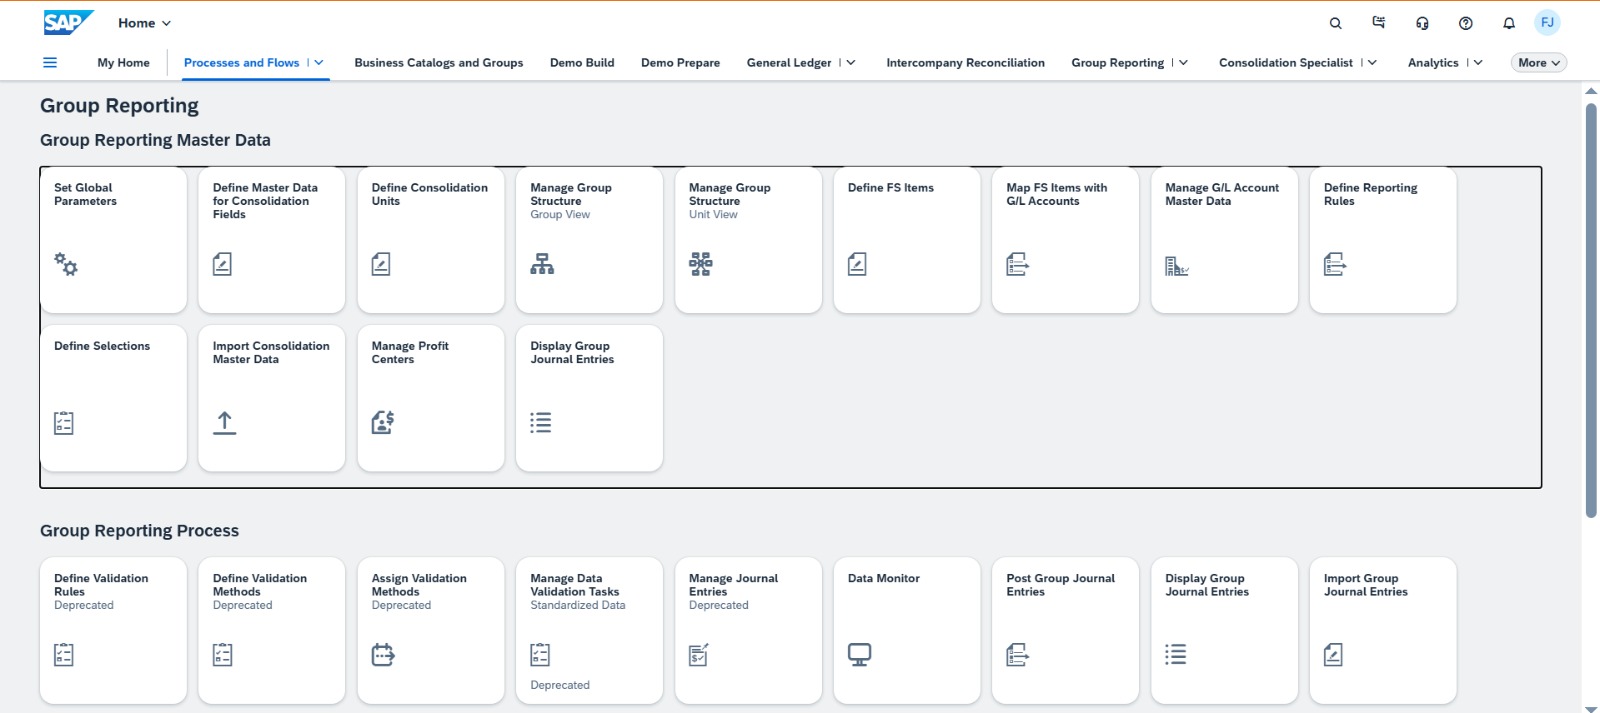
Task: Click the help question mark icon
Action: (1465, 23)
